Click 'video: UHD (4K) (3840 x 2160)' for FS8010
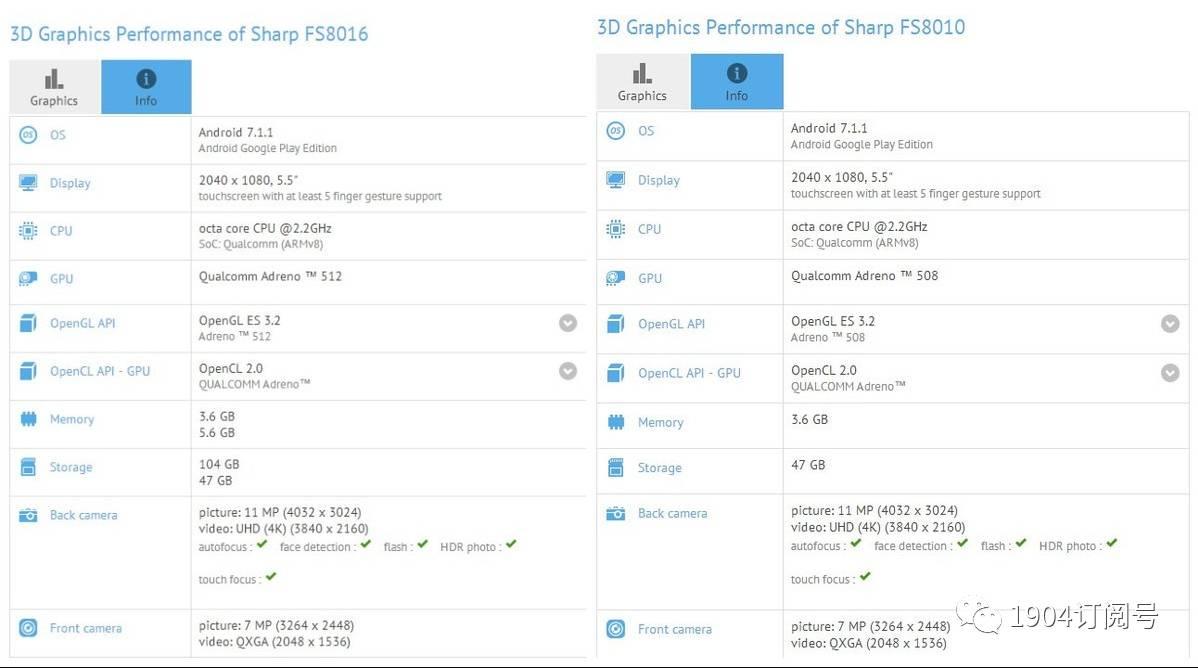The image size is (1198, 668). (878, 527)
